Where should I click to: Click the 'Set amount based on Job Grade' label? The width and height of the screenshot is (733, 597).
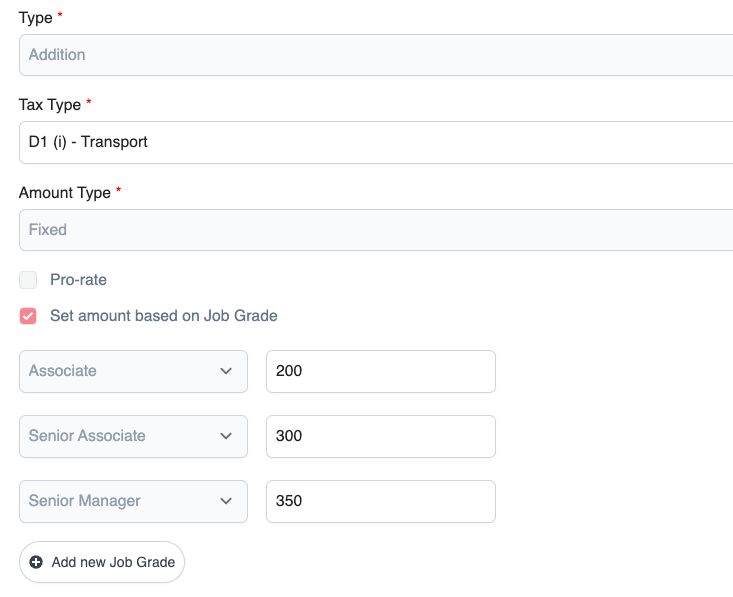[x=163, y=316]
